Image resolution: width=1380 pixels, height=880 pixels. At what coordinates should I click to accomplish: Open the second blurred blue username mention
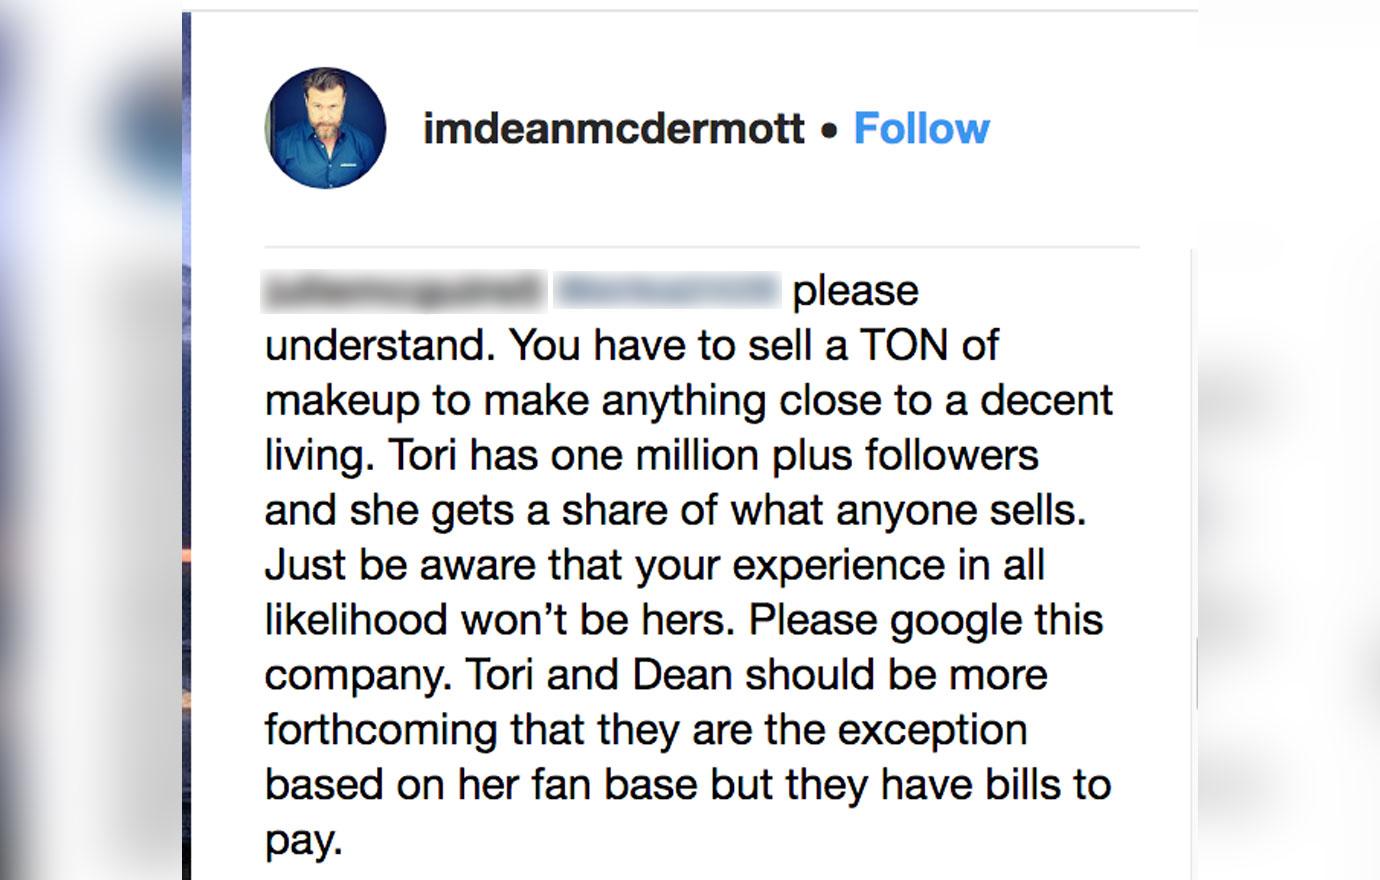[x=666, y=290]
